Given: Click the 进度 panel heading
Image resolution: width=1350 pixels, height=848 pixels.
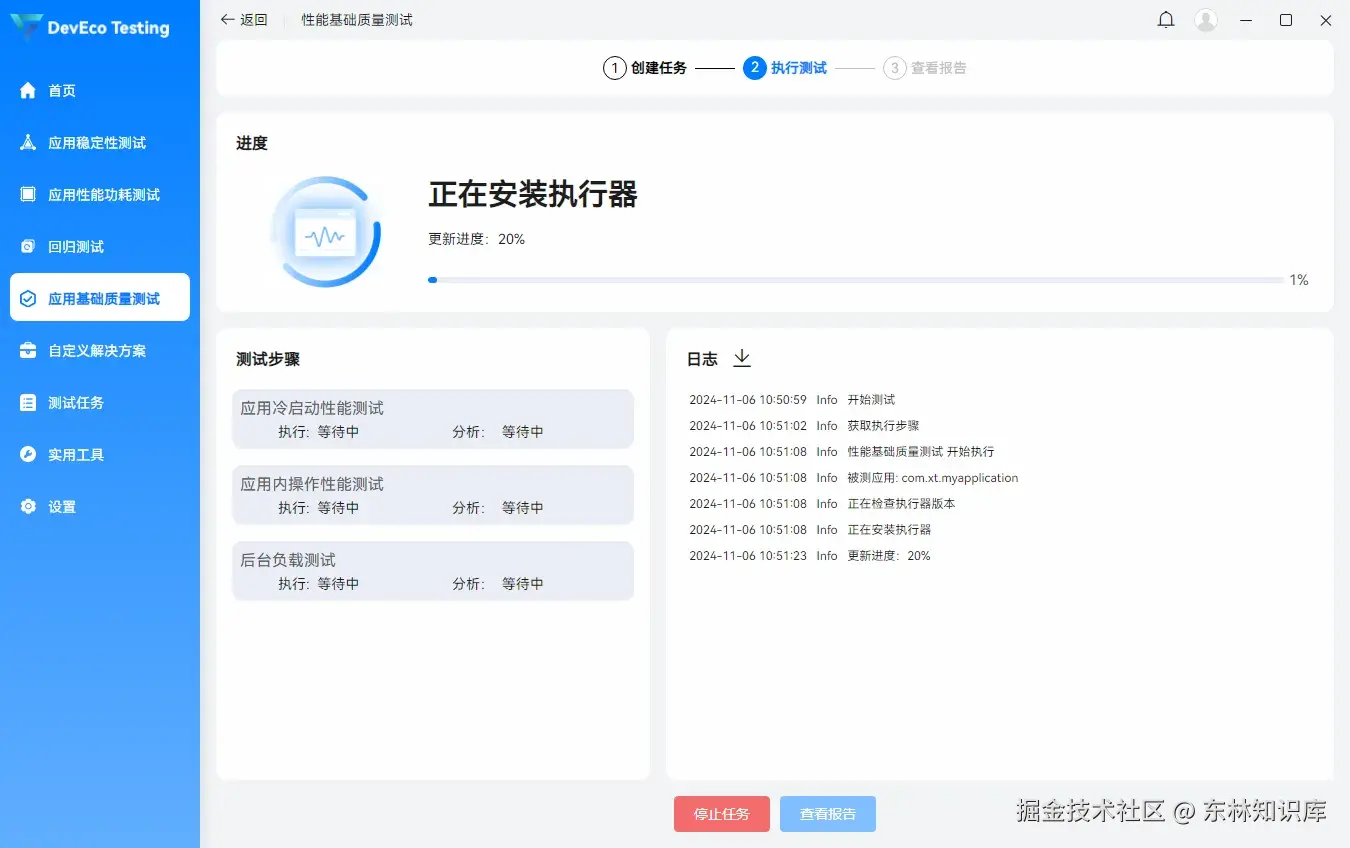Looking at the screenshot, I should point(252,143).
